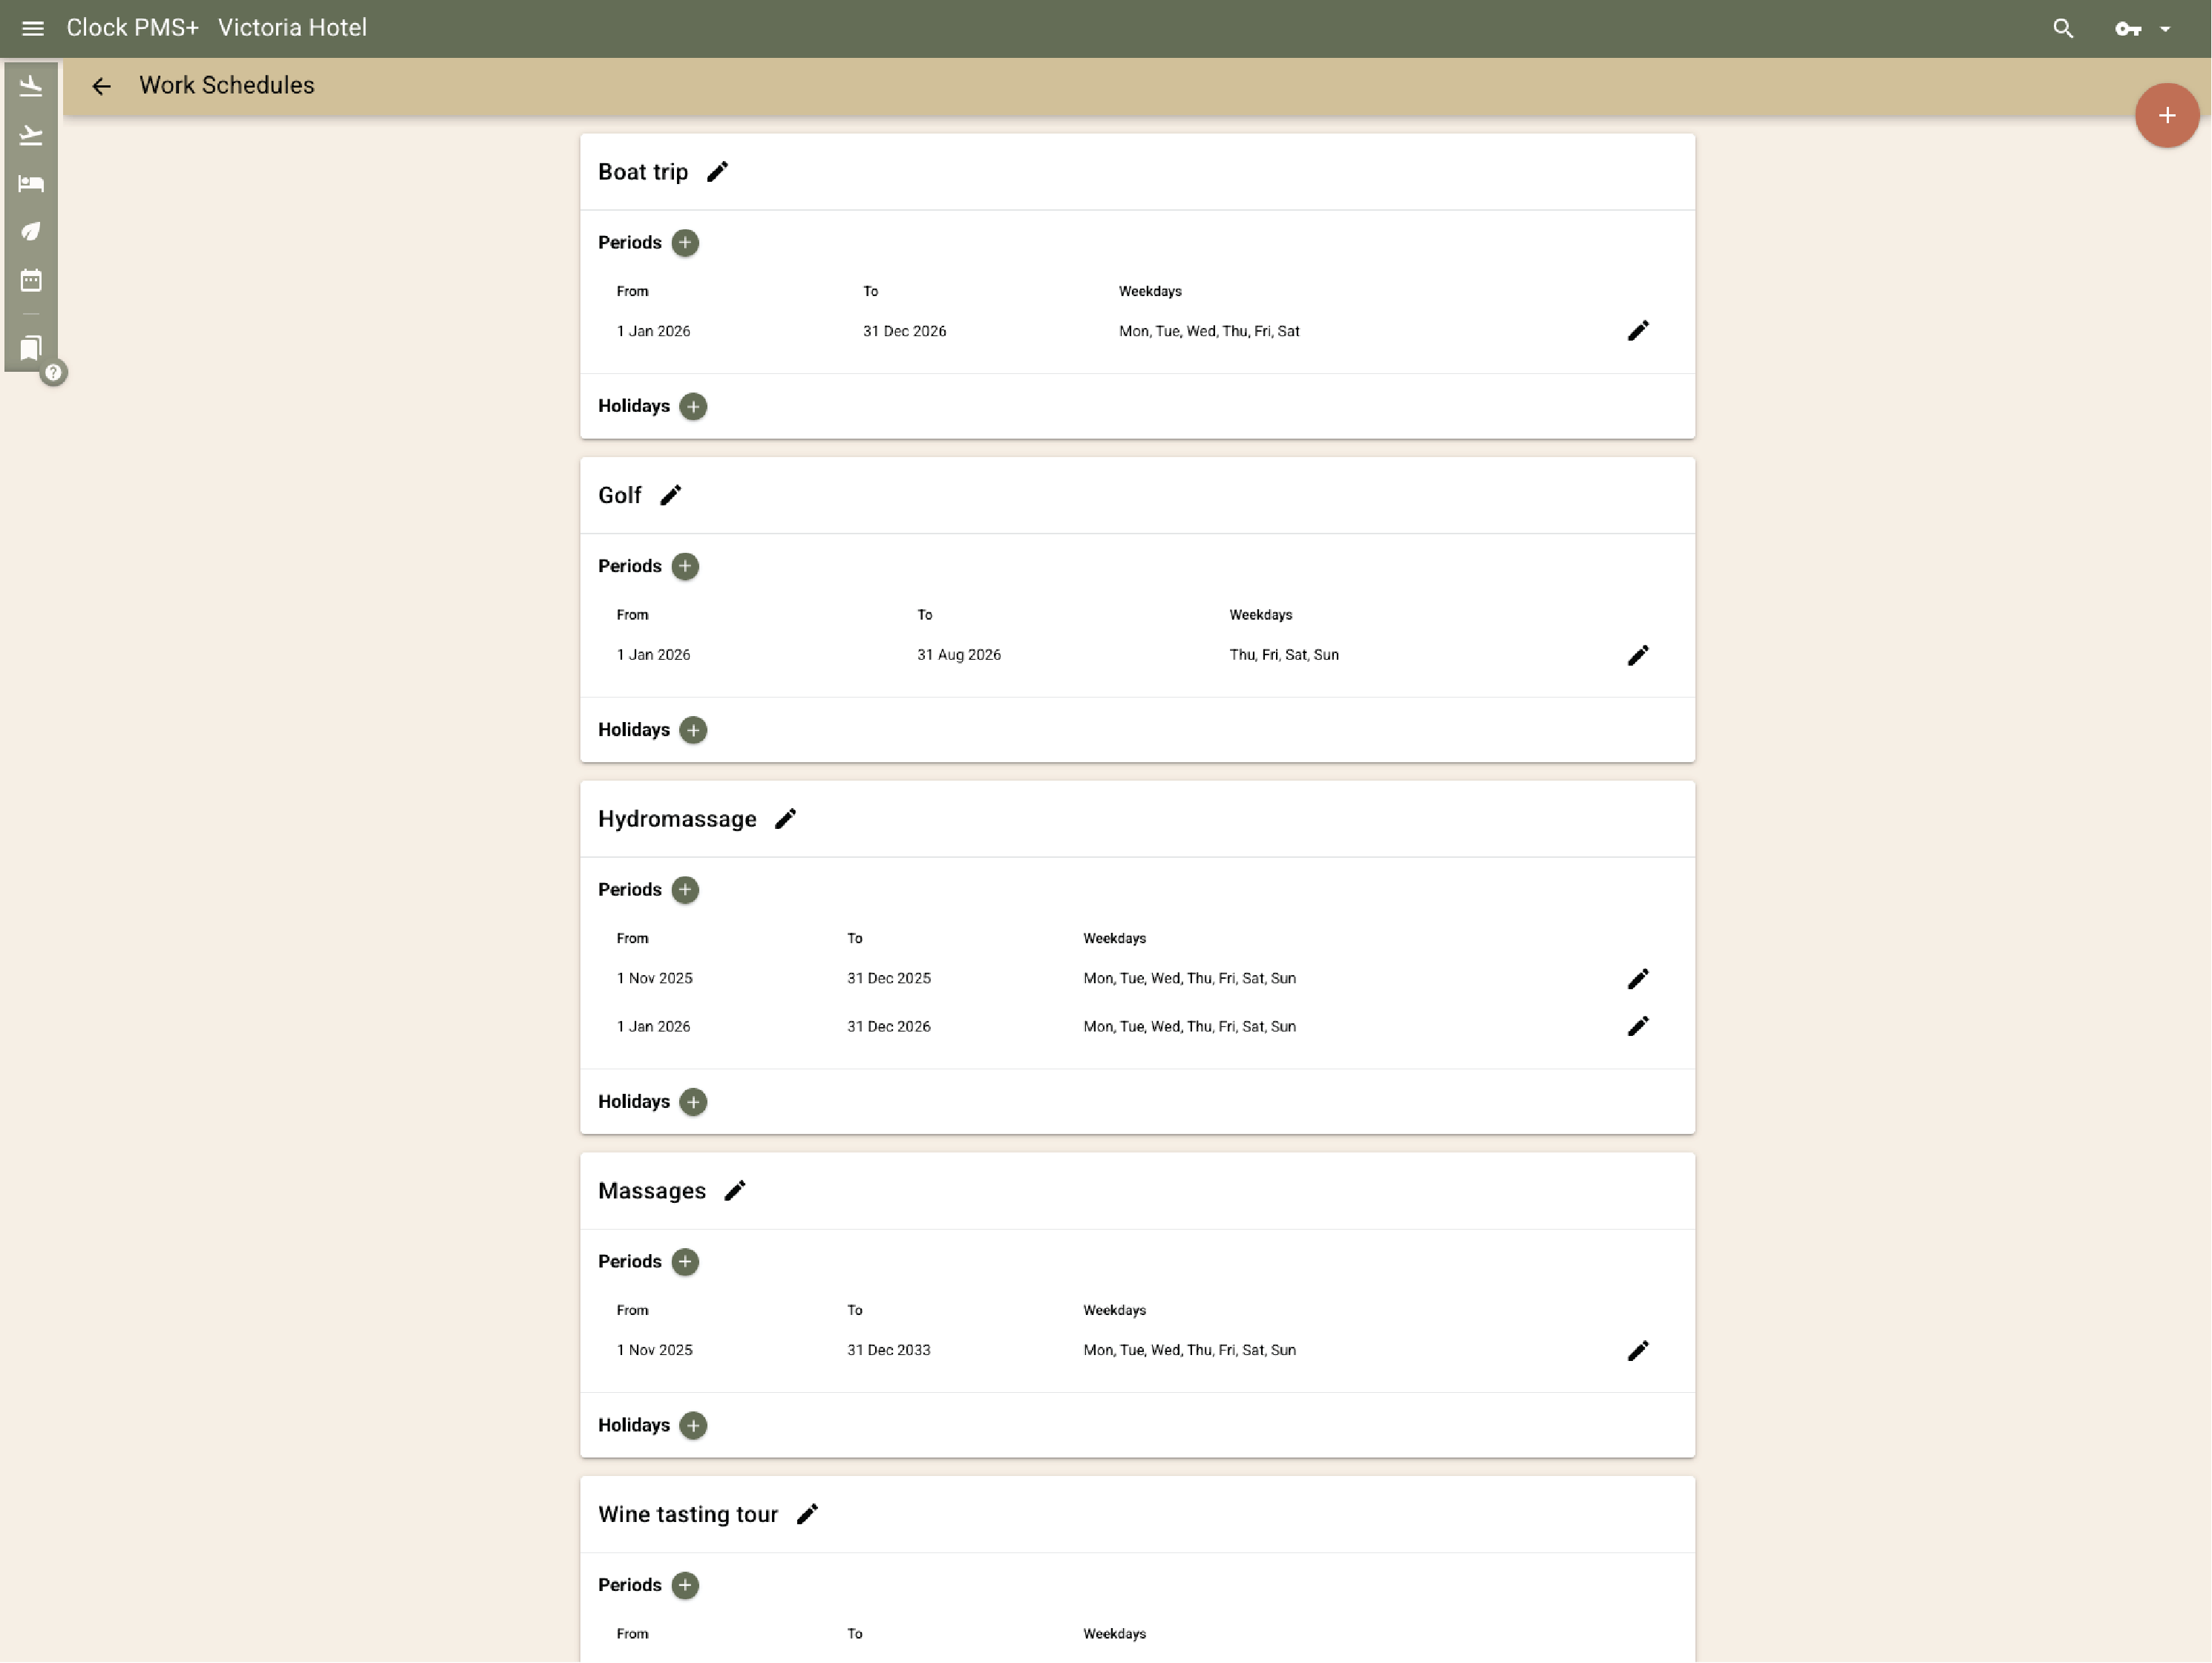Open the bed rooms icon in sidebar

(x=31, y=183)
